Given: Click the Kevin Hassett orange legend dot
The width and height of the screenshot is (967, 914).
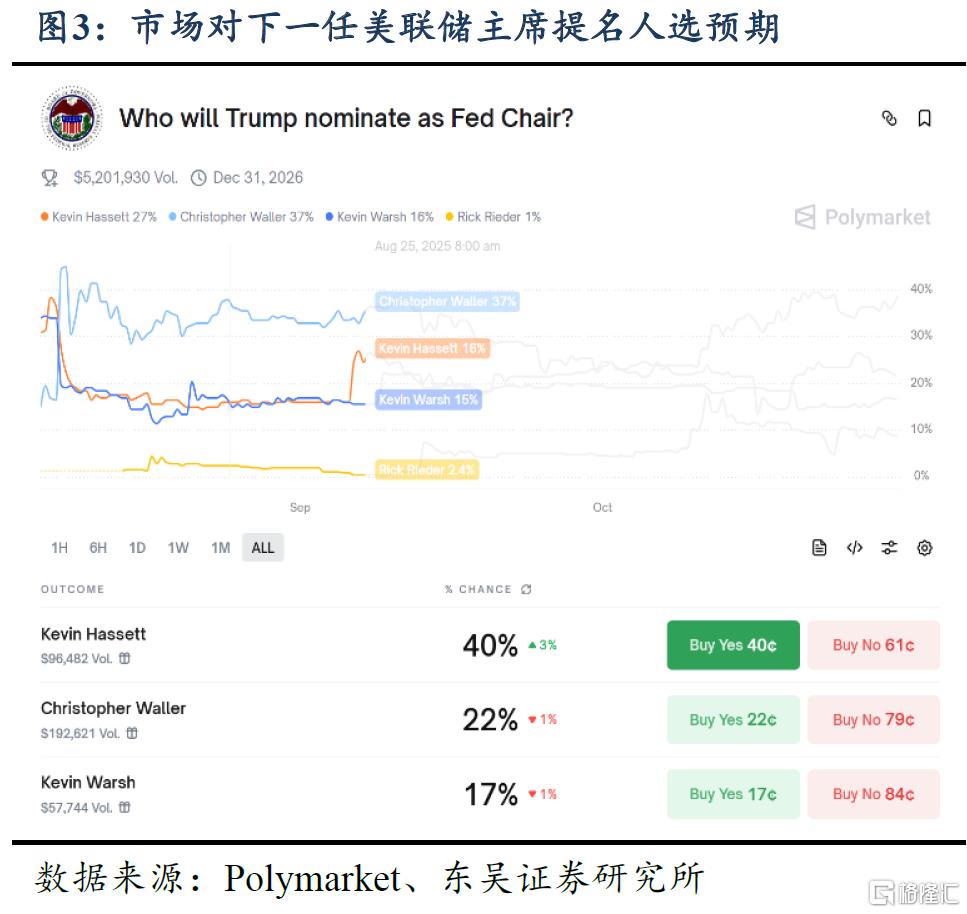Looking at the screenshot, I should pyautogui.click(x=45, y=217).
